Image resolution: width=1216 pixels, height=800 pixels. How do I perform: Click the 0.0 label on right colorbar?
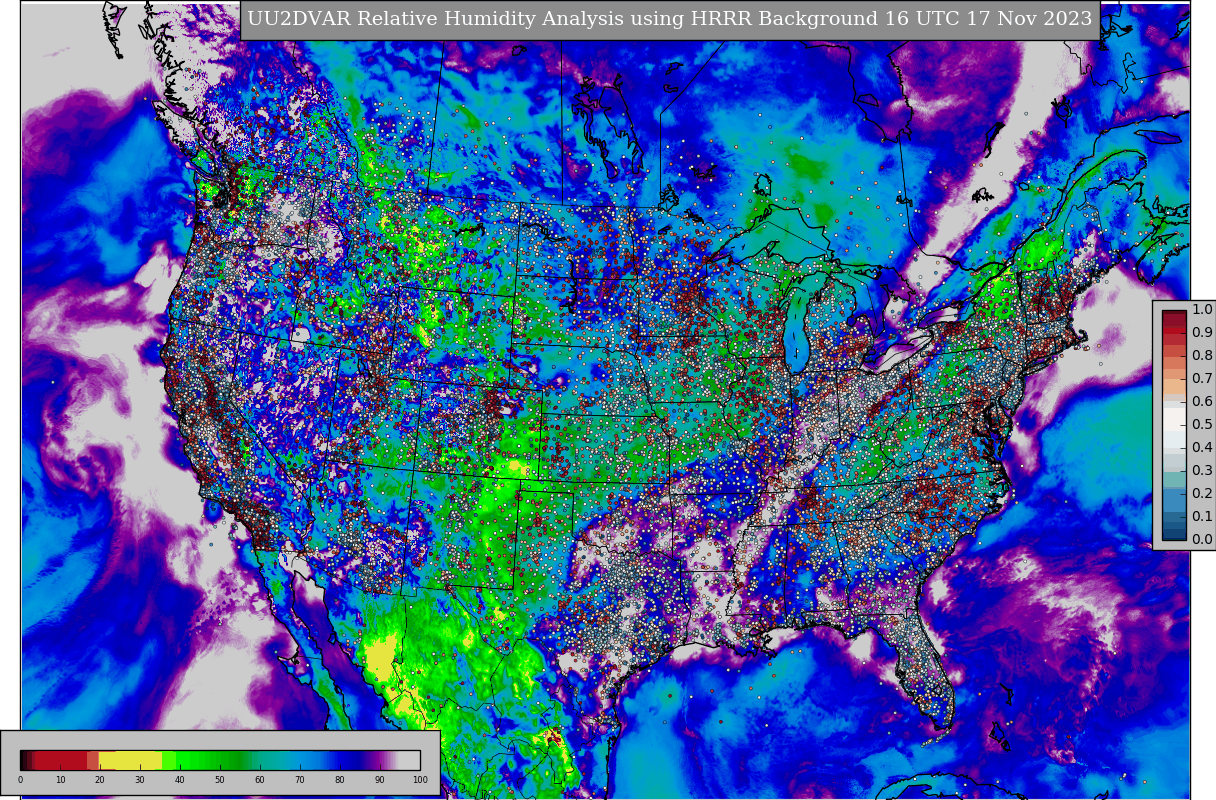pos(1202,540)
